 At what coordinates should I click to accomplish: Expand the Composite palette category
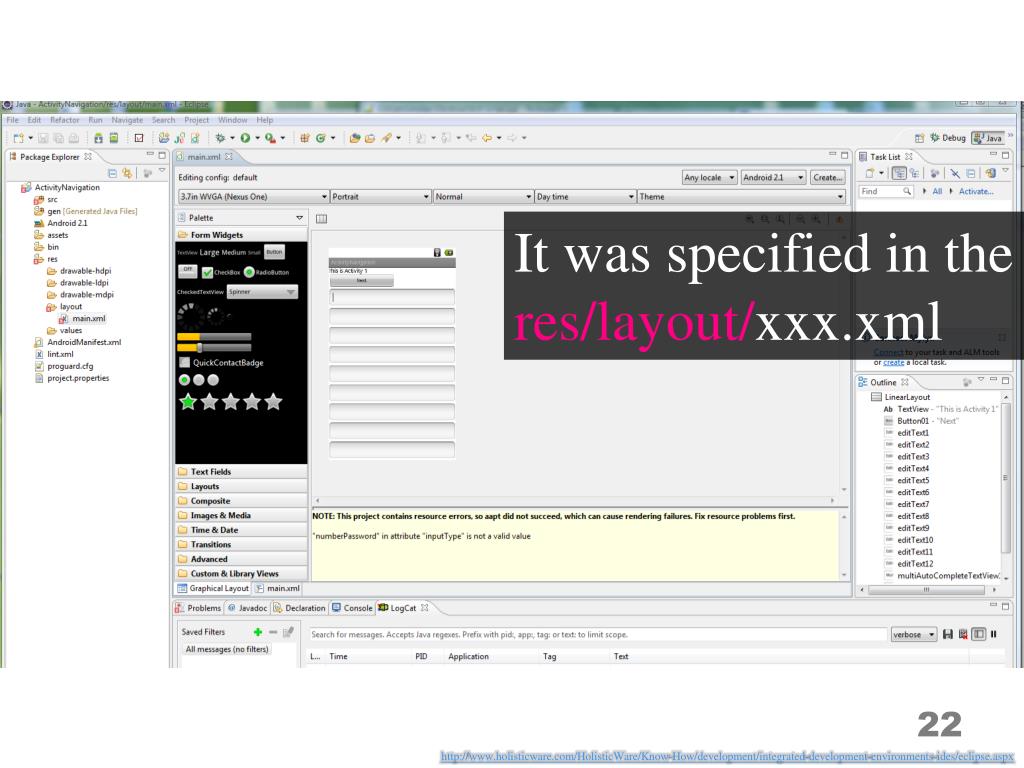pos(241,501)
